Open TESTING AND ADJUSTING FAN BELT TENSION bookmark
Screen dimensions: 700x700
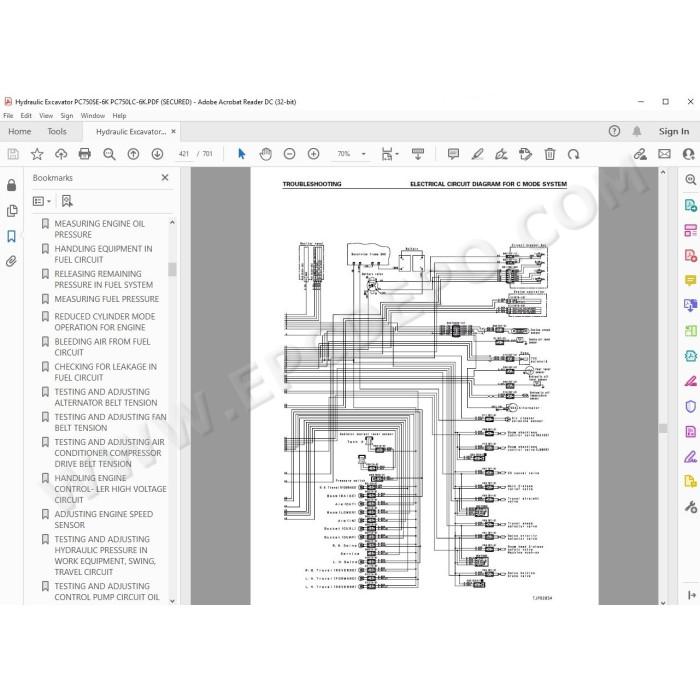tap(110, 422)
